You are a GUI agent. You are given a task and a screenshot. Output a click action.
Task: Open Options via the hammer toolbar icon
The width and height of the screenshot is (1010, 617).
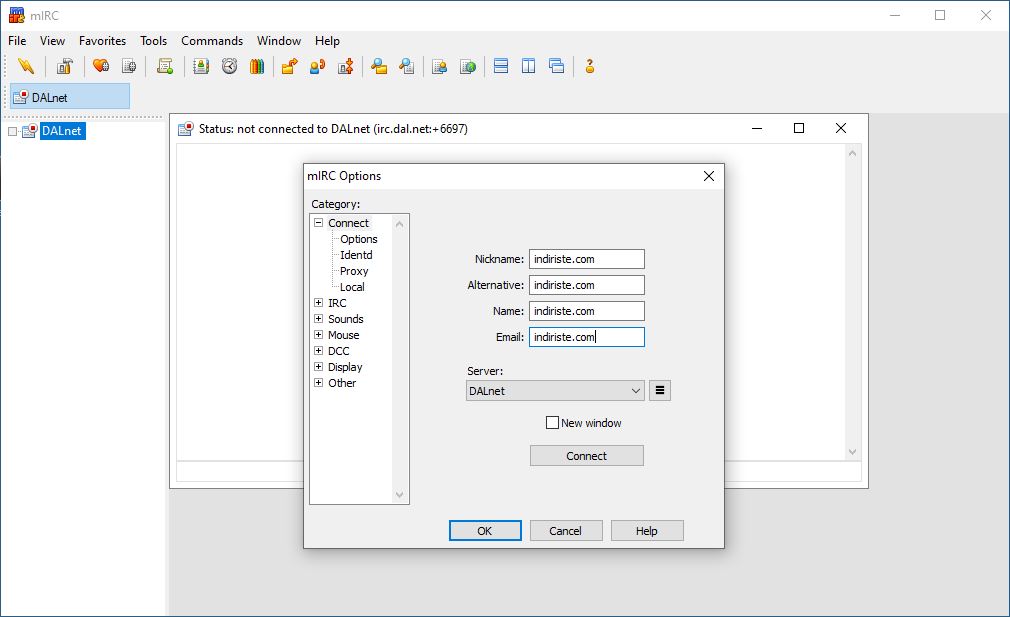64,66
